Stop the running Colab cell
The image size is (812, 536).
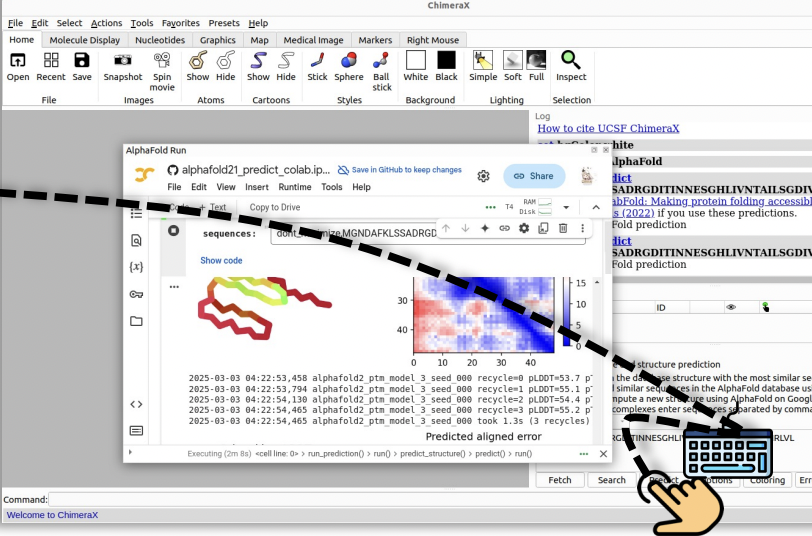[173, 230]
